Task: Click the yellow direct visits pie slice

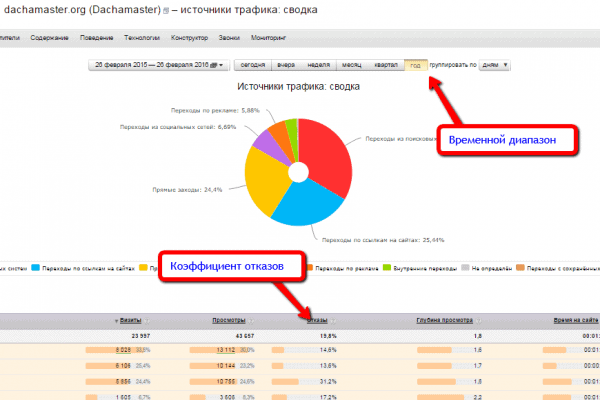Action: 266,180
